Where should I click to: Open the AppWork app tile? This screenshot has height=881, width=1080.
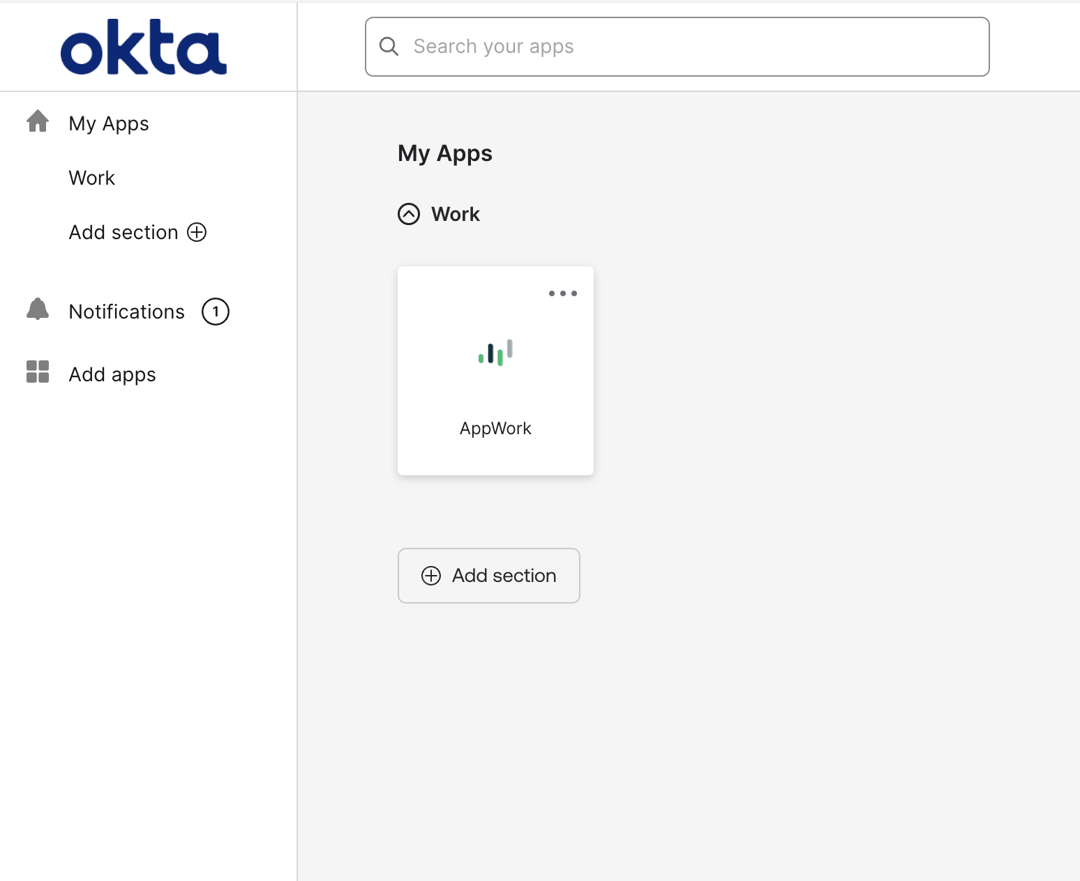tap(495, 370)
